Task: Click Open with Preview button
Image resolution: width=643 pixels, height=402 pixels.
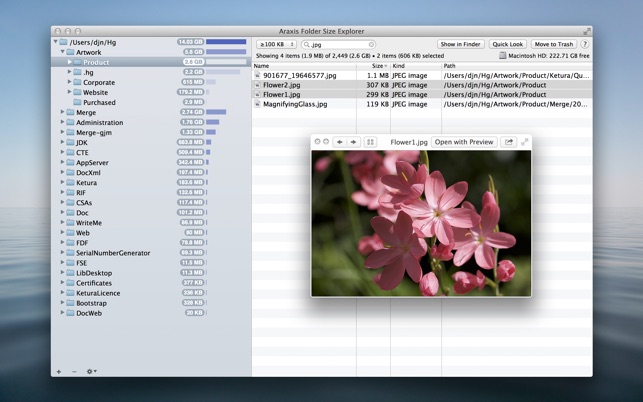Action: (x=463, y=142)
